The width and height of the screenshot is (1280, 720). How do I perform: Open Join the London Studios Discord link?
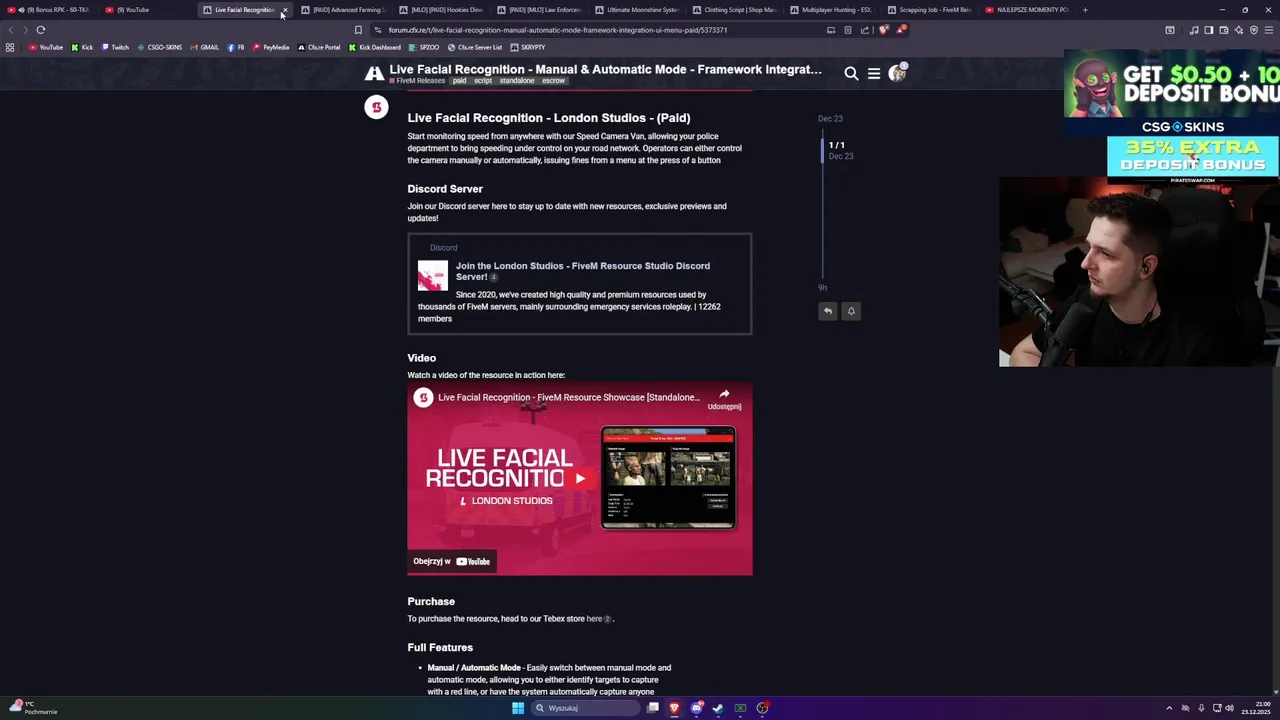tap(583, 271)
